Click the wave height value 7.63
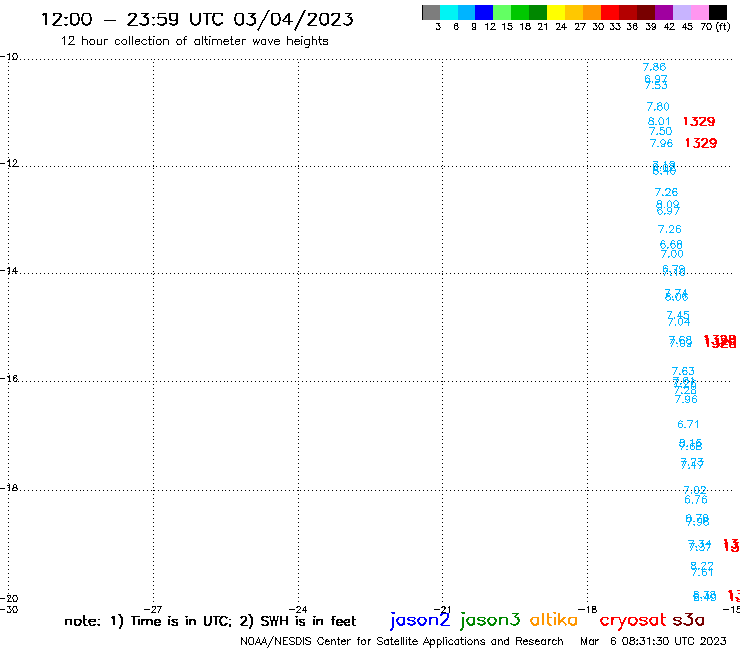This screenshot has width=740, height=650. (x=683, y=371)
